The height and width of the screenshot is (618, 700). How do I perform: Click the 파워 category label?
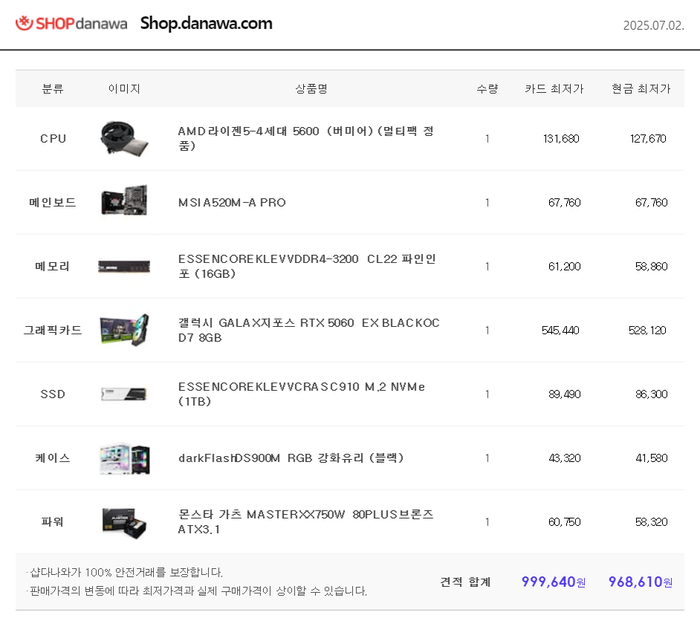tap(53, 522)
